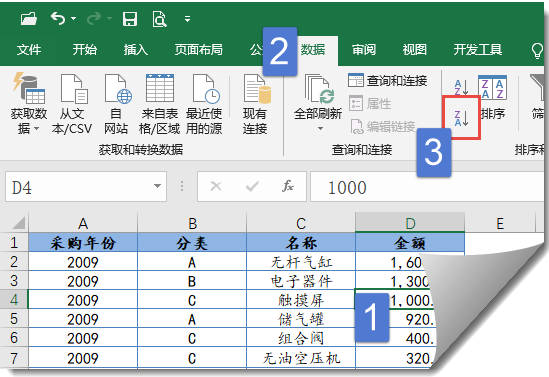The width and height of the screenshot is (549, 377).
Task: Import data with 从文本/CSV
Action: (72, 104)
